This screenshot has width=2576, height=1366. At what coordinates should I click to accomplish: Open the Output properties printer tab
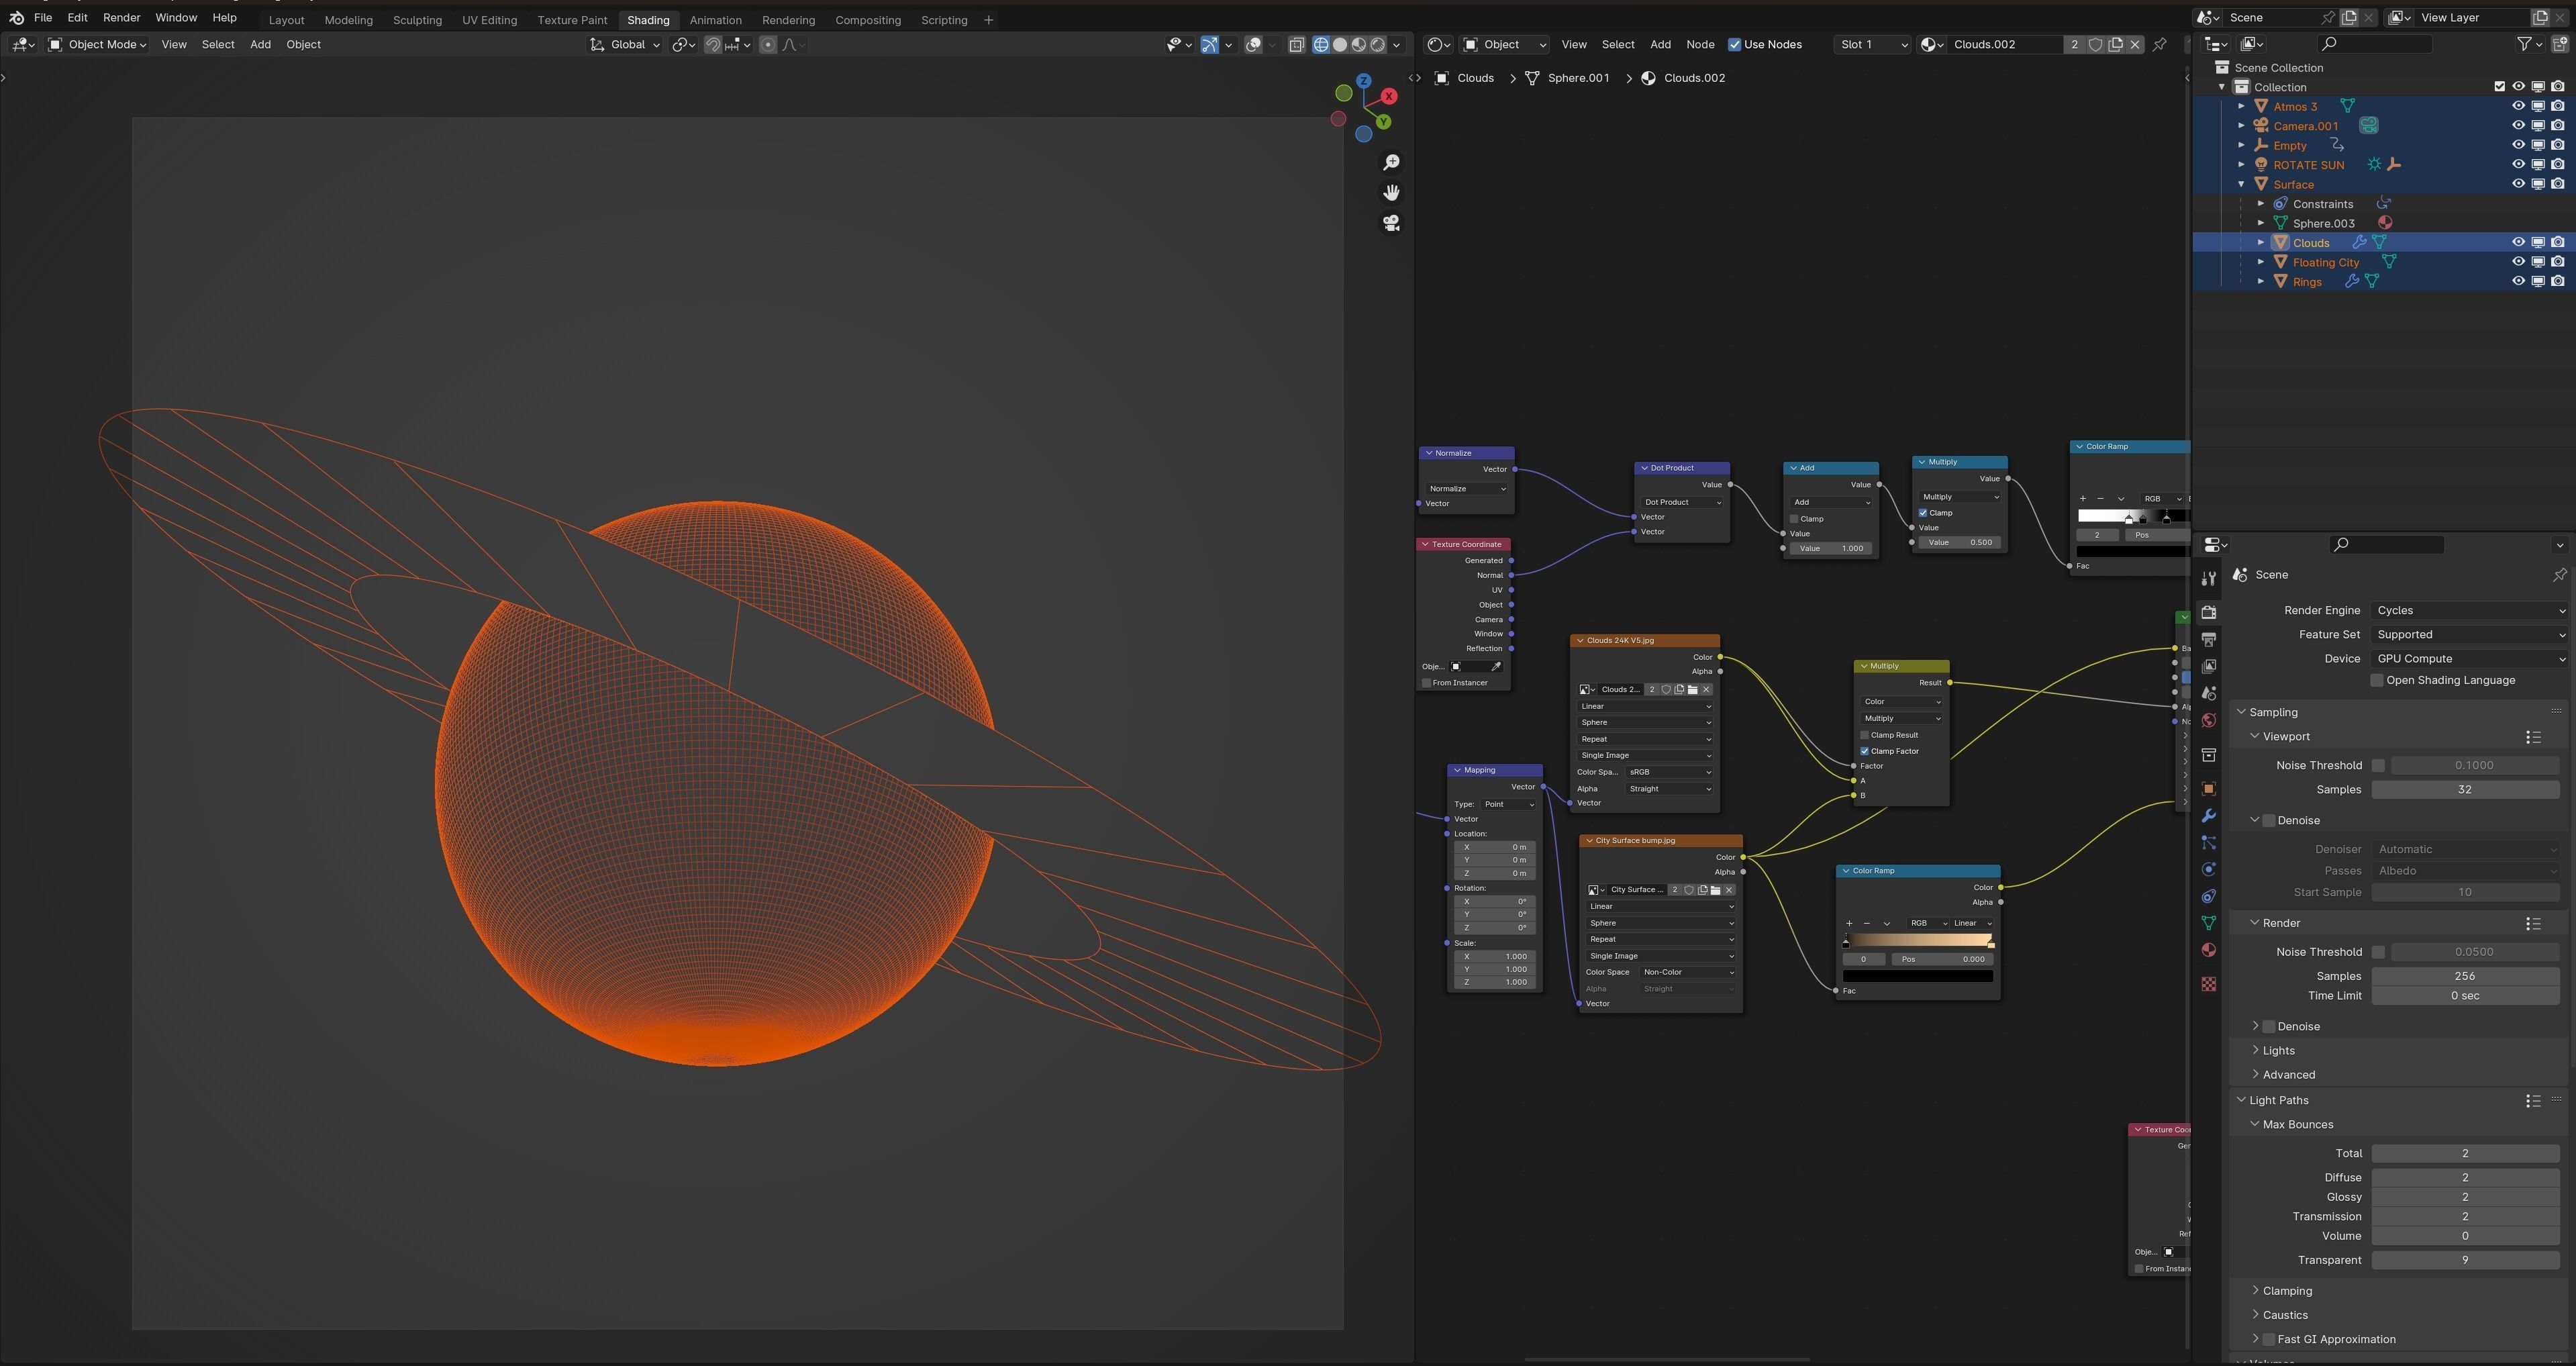pos(2209,639)
